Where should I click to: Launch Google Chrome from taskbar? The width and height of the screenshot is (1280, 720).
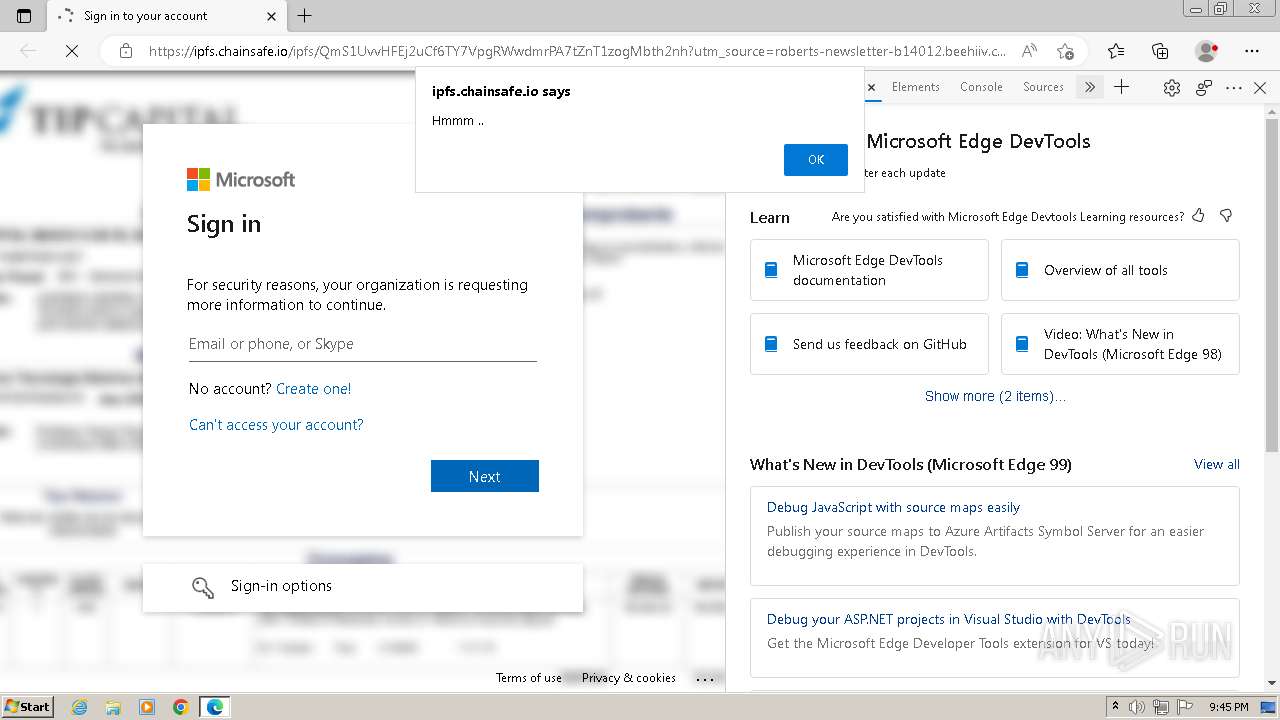[181, 707]
